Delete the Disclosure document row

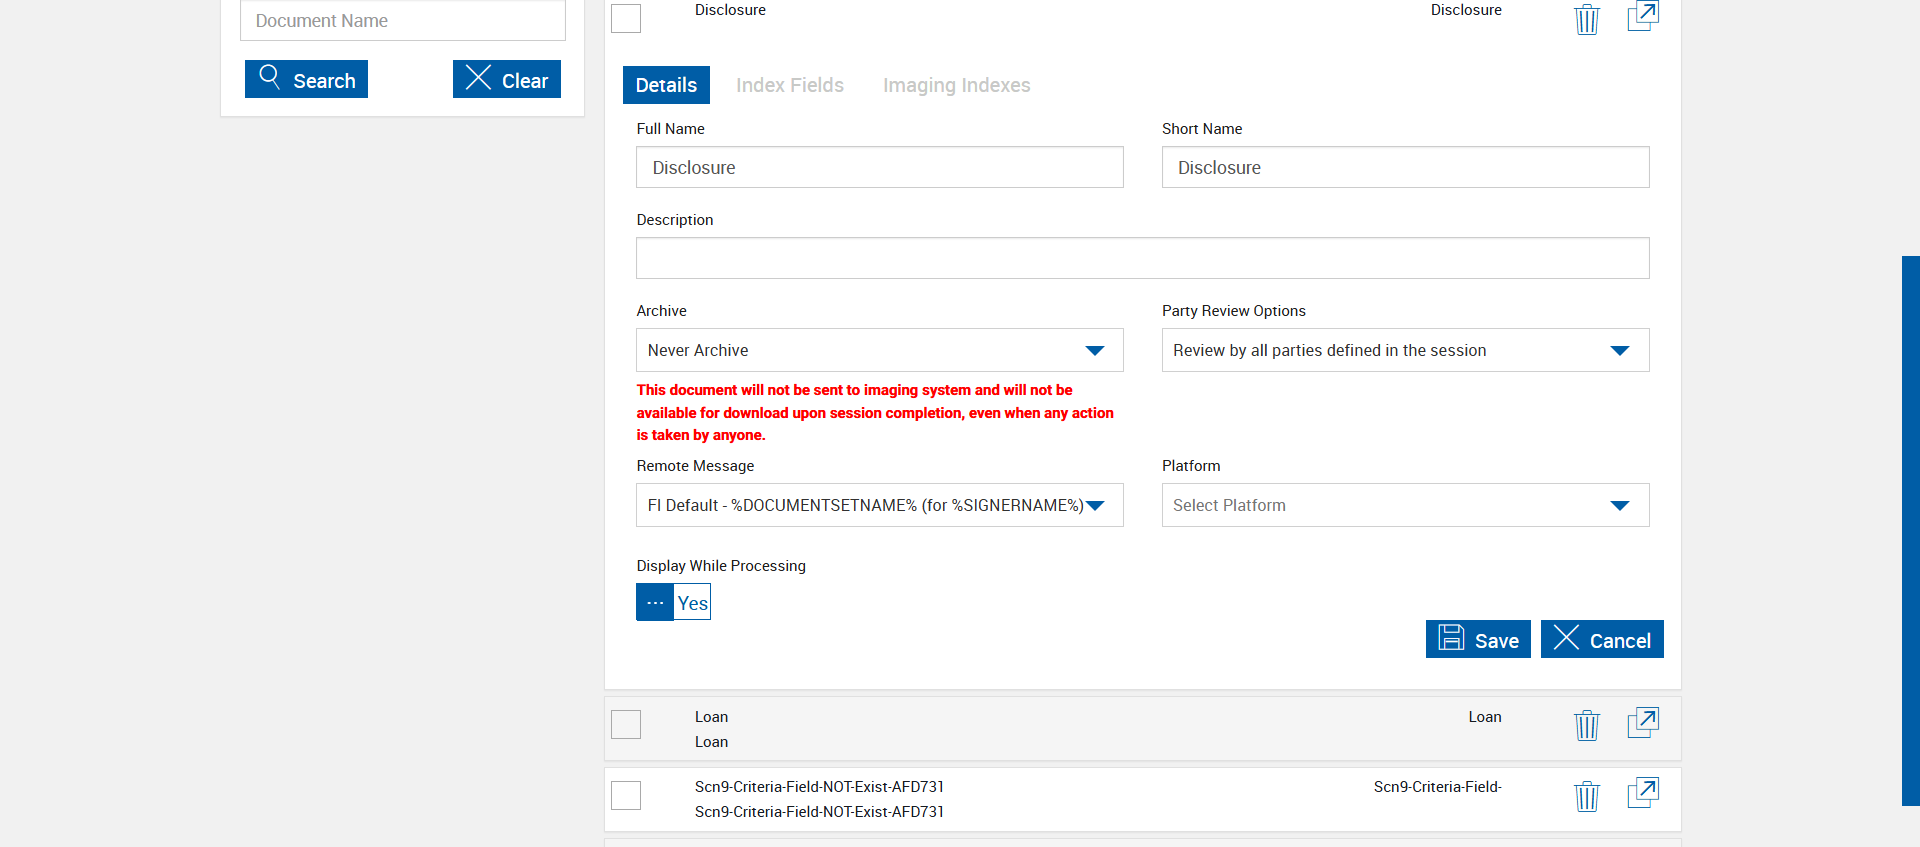pyautogui.click(x=1587, y=19)
